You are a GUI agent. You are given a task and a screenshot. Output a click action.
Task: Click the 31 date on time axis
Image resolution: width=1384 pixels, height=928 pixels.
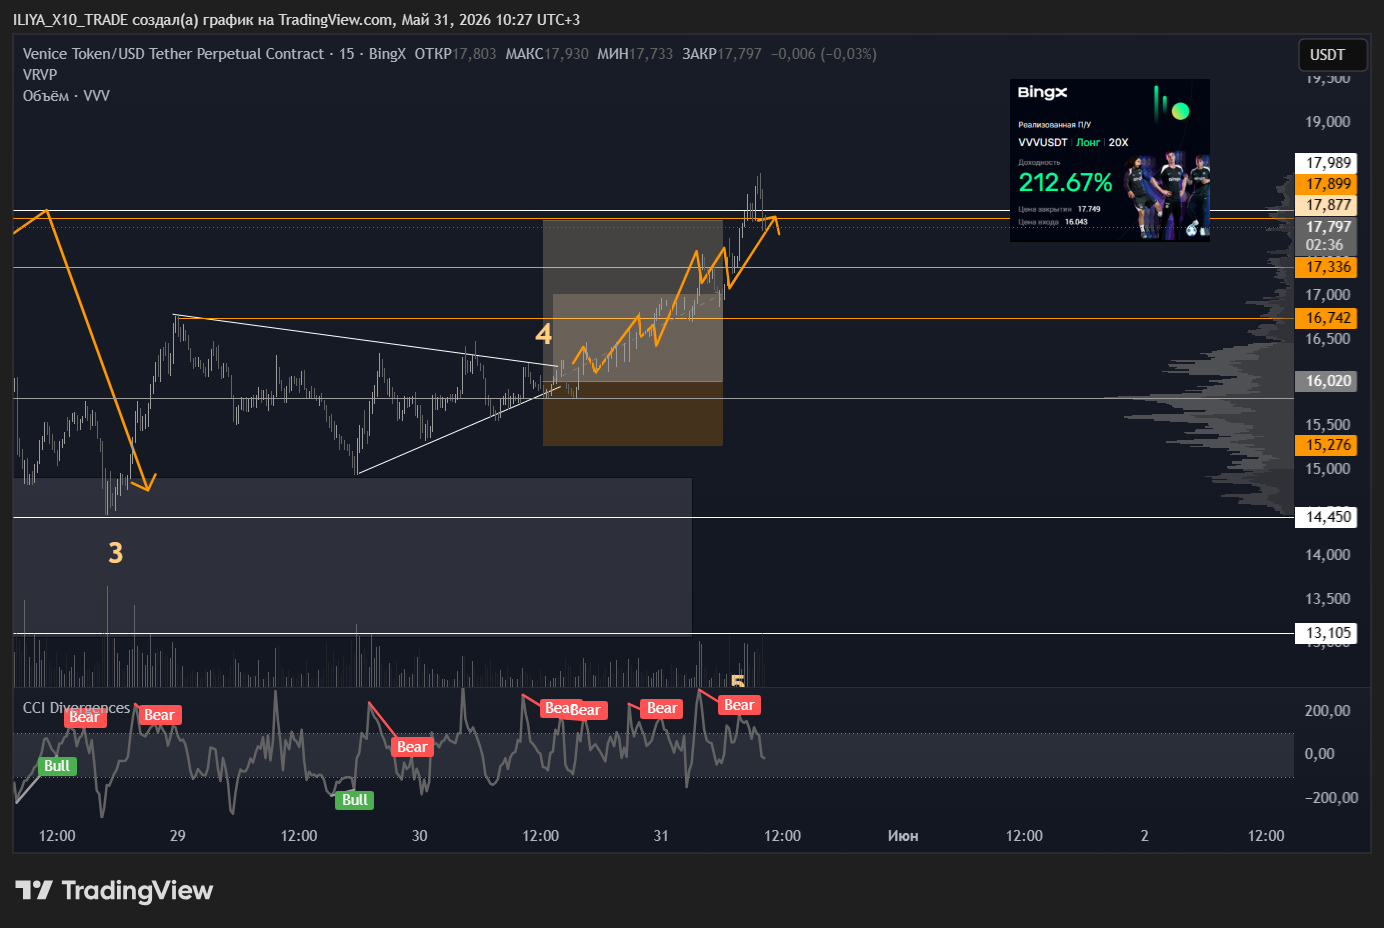click(661, 836)
